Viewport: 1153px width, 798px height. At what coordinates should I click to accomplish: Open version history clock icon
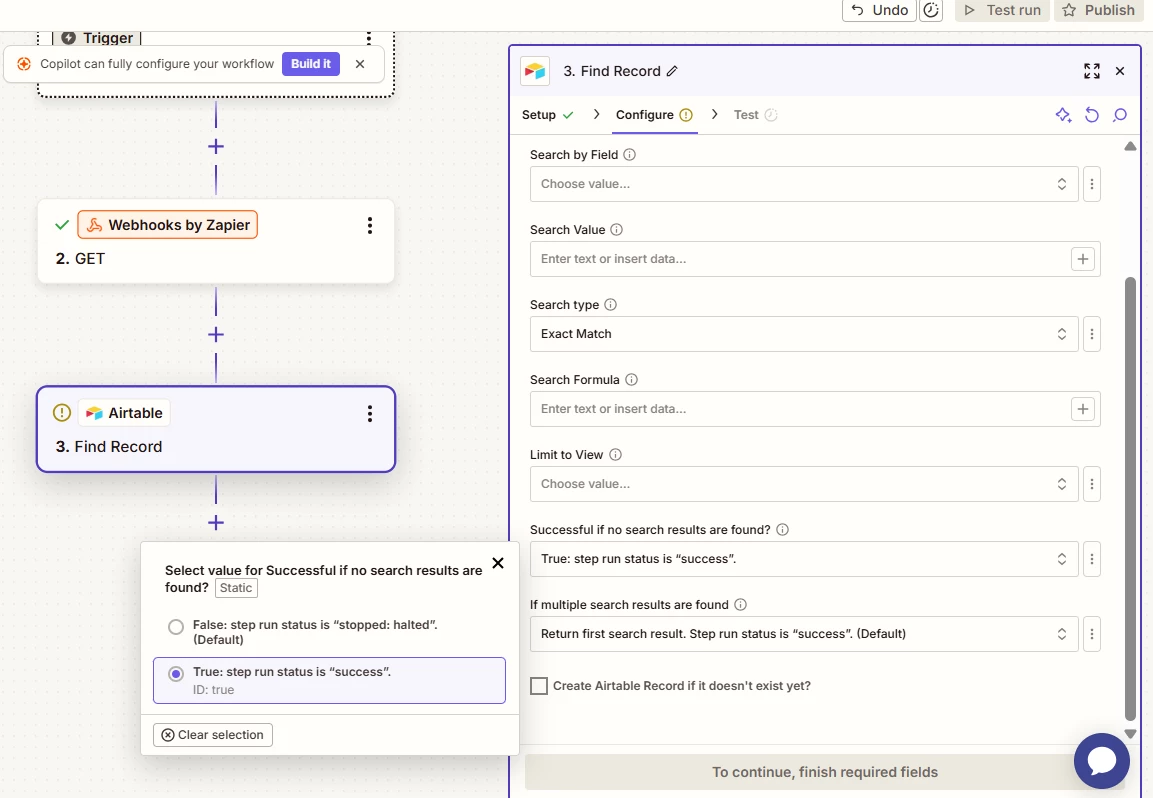tap(931, 10)
